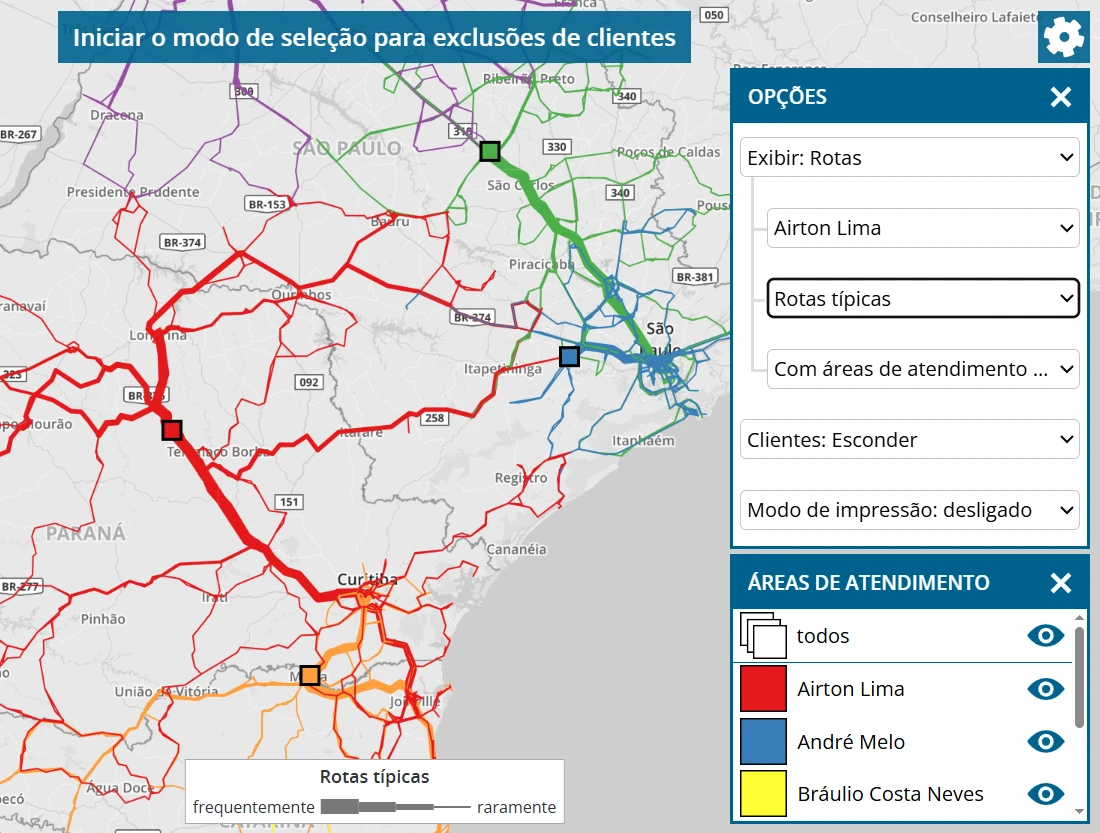Close the OPÇÕES panel
1100x833 pixels.
click(x=1060, y=97)
